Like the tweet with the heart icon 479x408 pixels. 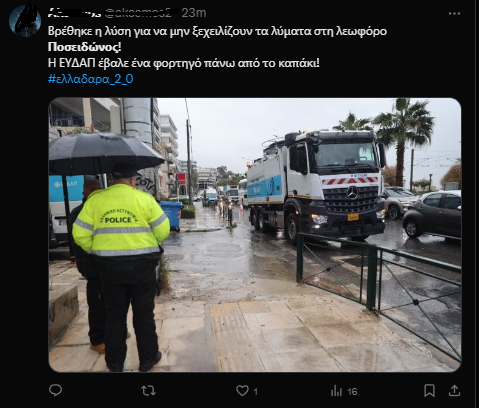click(x=242, y=391)
